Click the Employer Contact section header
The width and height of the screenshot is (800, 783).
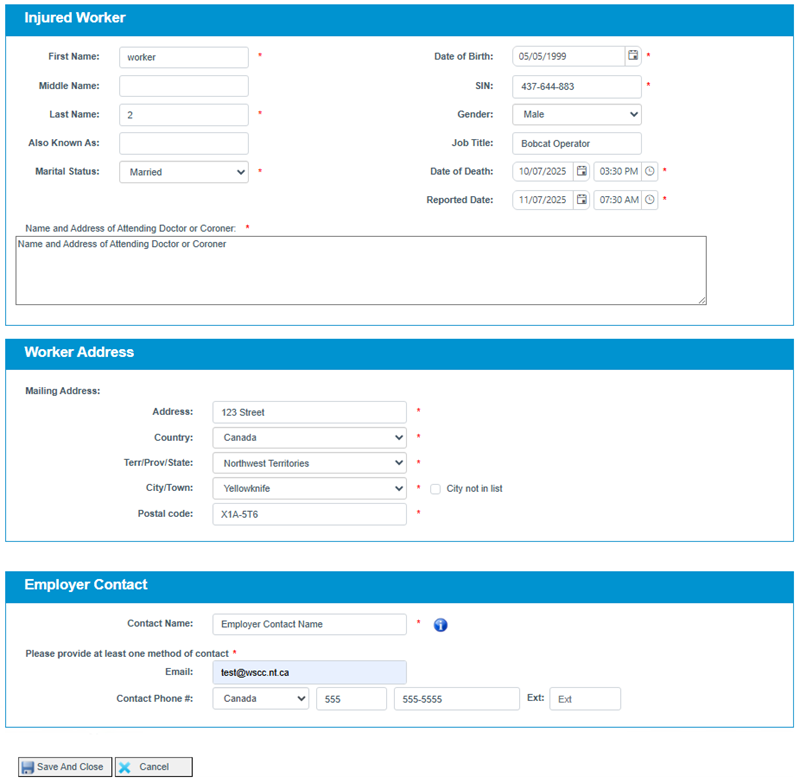[x=399, y=587]
